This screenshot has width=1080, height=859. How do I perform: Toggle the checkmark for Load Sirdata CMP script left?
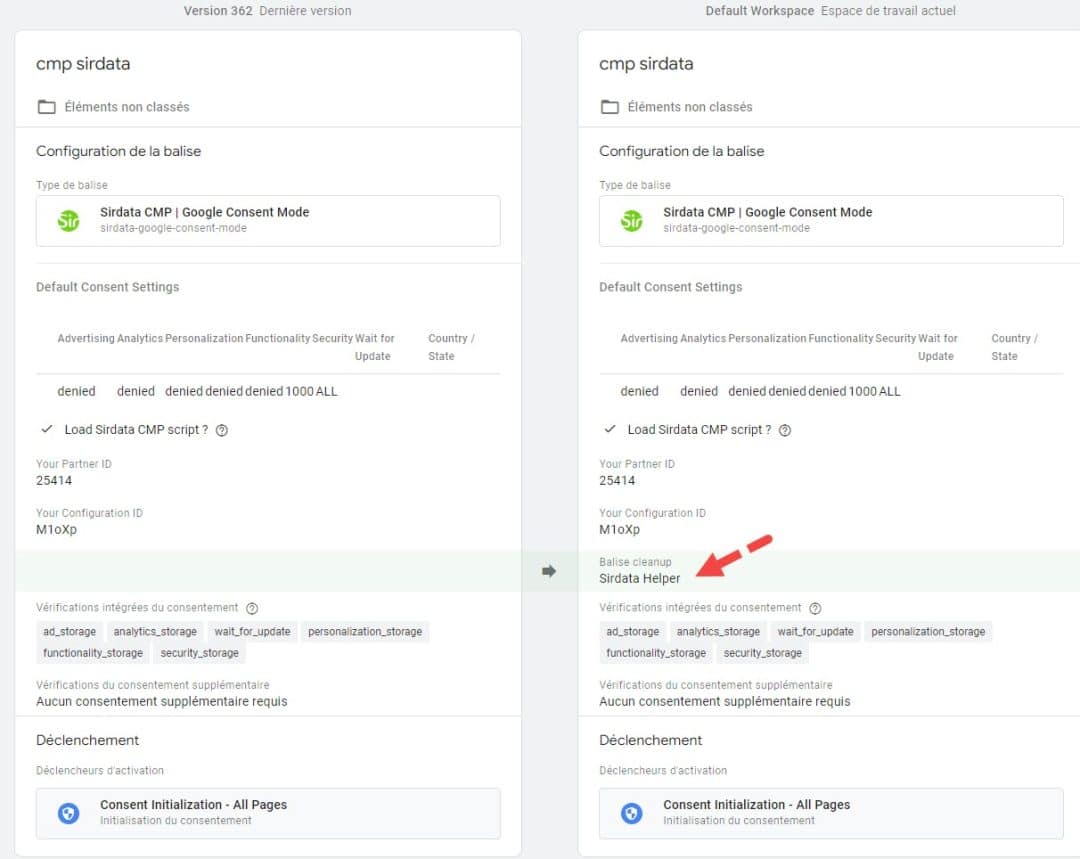click(x=45, y=430)
